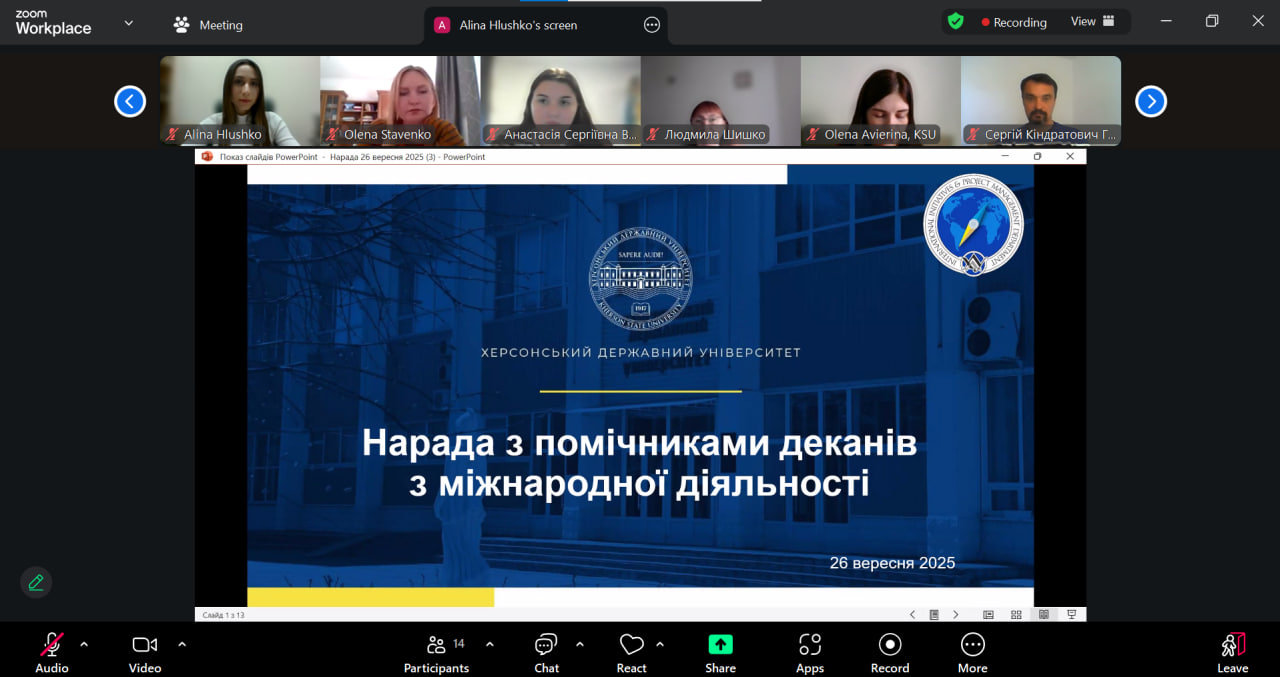Expand video options caret next to Video
The image size is (1280, 677).
182,644
